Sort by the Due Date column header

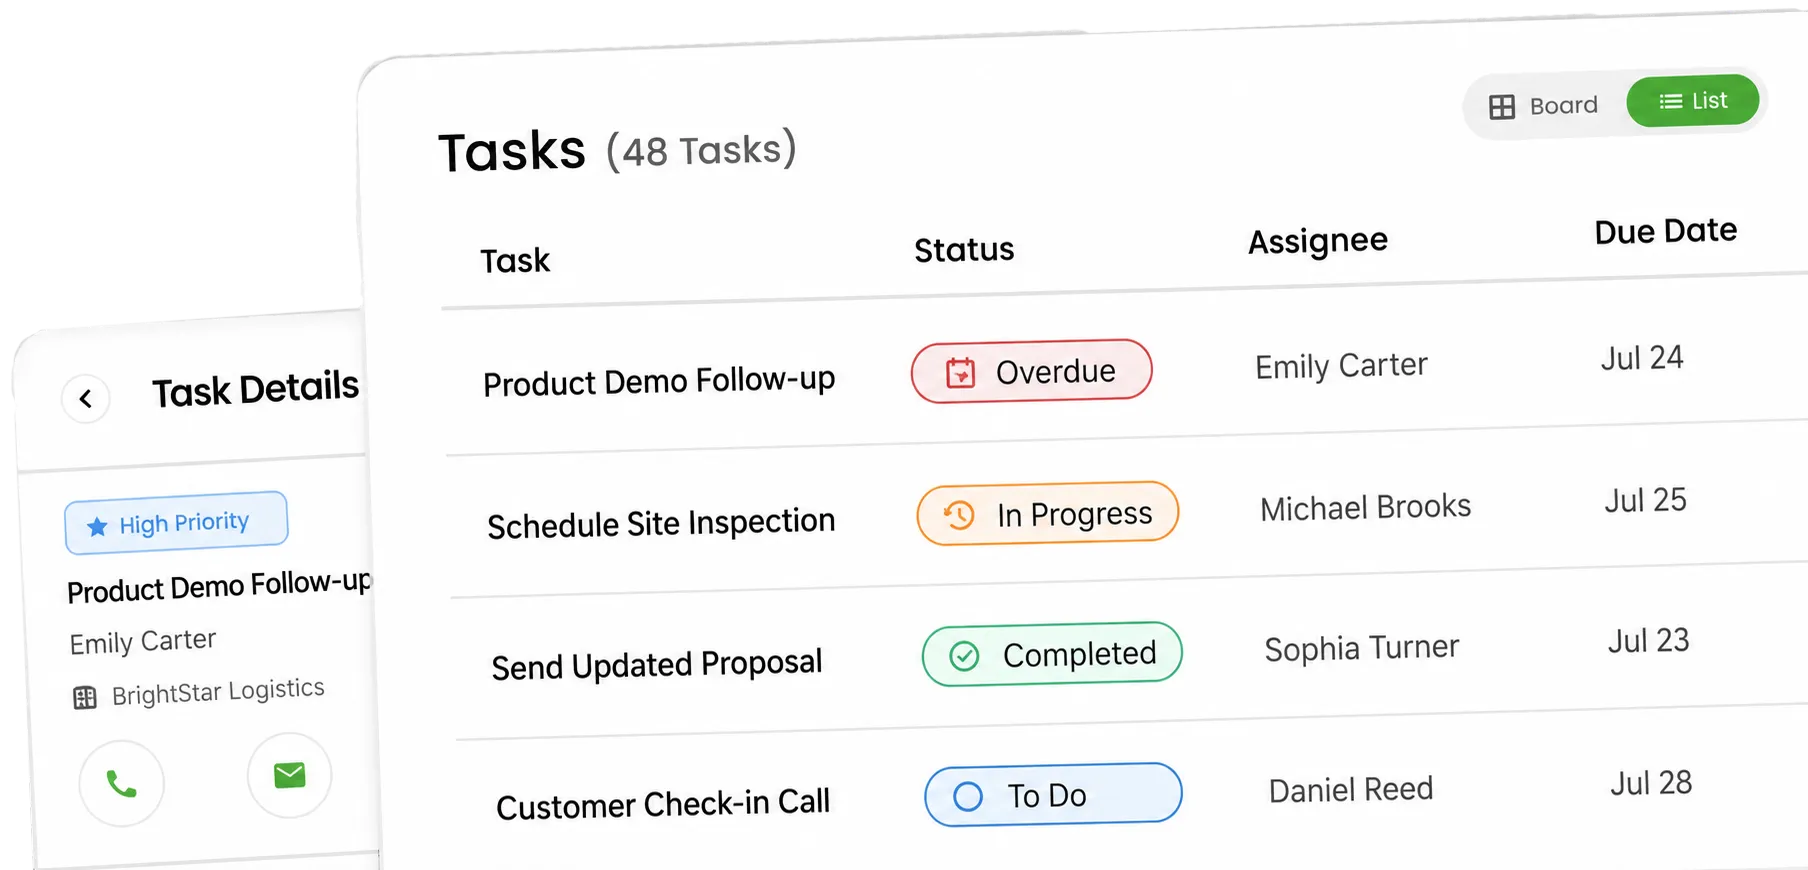[1665, 231]
